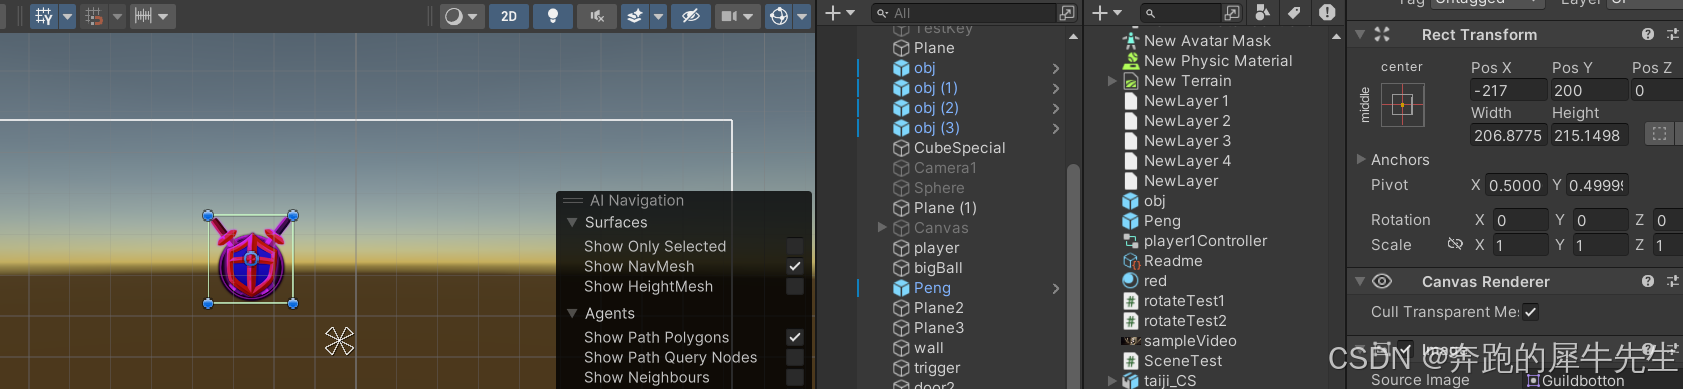Toggle the blueprint mode button beside Height
Image resolution: width=1683 pixels, height=389 pixels.
click(x=1660, y=134)
